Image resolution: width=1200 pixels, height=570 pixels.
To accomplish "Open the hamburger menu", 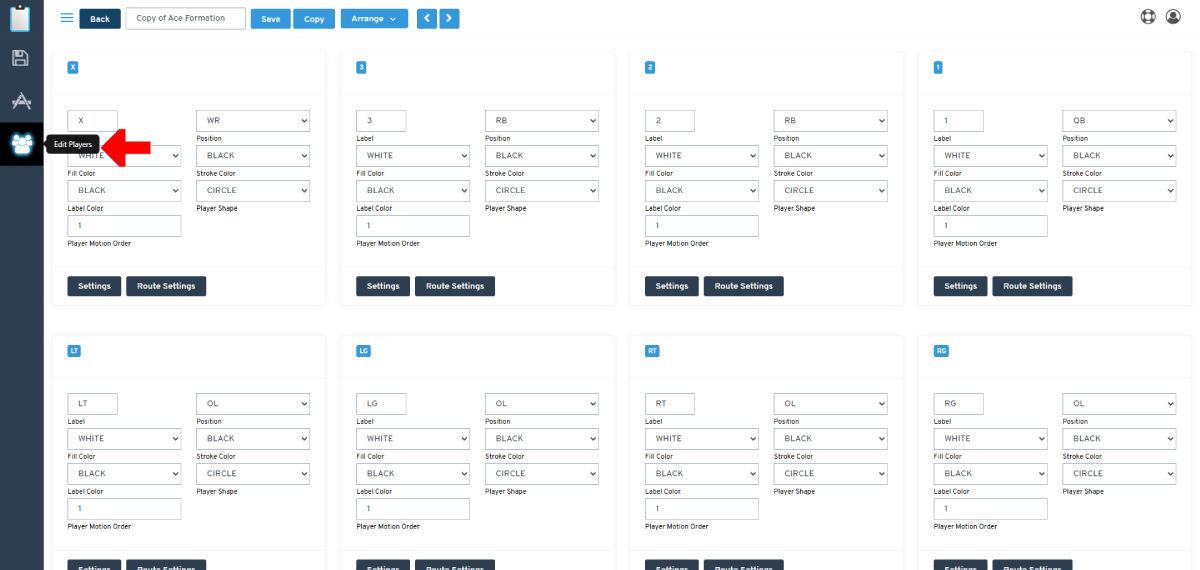I will click(67, 18).
